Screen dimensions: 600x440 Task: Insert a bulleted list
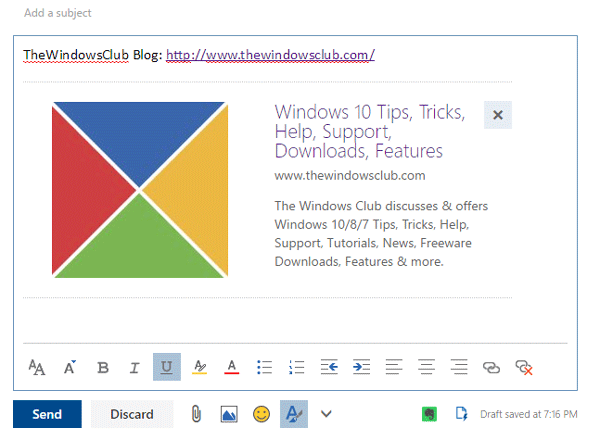tap(264, 367)
